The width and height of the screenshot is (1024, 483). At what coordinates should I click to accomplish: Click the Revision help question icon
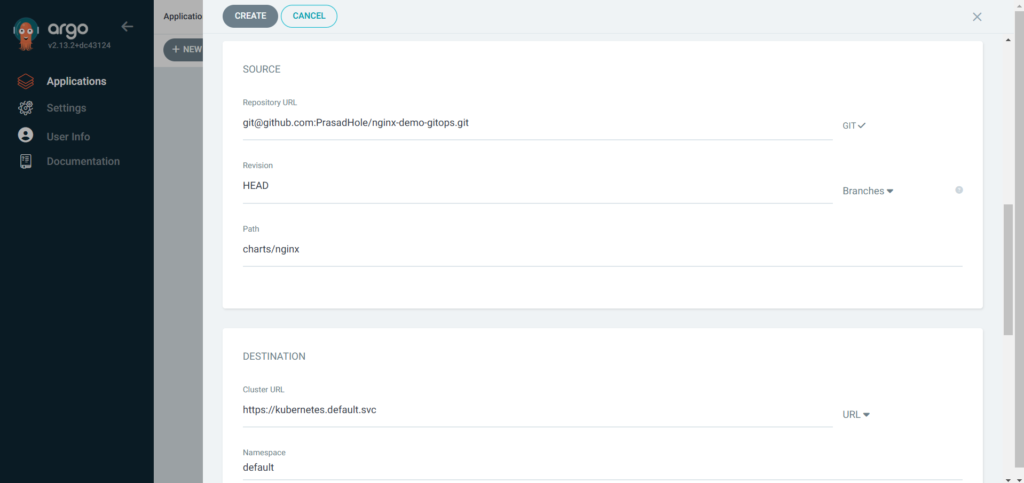(959, 190)
